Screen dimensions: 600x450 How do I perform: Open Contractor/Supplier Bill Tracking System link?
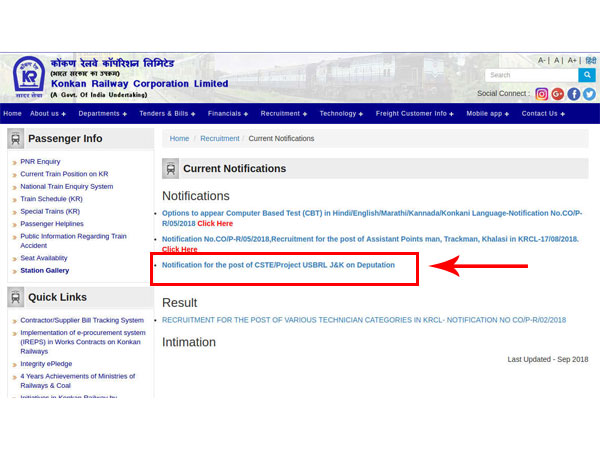tap(82, 320)
